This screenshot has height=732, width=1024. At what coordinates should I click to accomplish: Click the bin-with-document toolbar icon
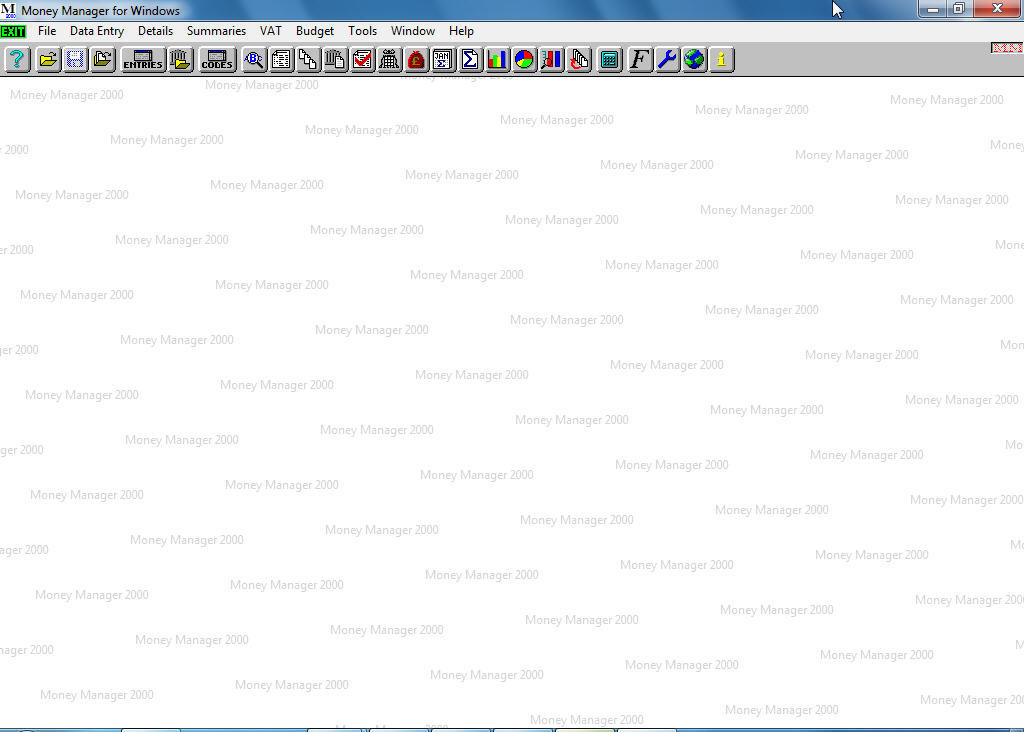[x=335, y=60]
